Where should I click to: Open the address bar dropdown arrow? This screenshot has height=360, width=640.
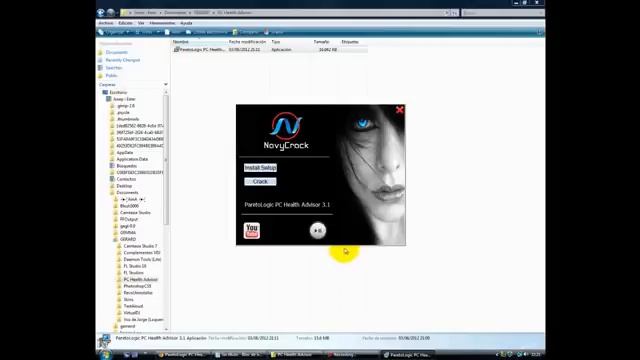point(447,13)
